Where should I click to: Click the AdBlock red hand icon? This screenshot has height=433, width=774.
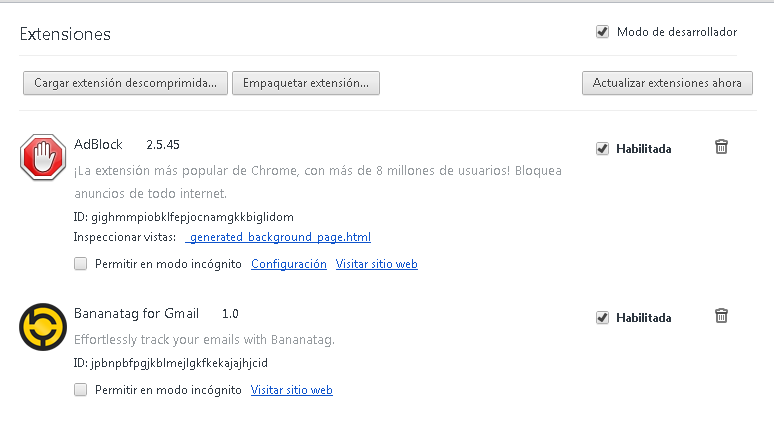pyautogui.click(x=43, y=157)
